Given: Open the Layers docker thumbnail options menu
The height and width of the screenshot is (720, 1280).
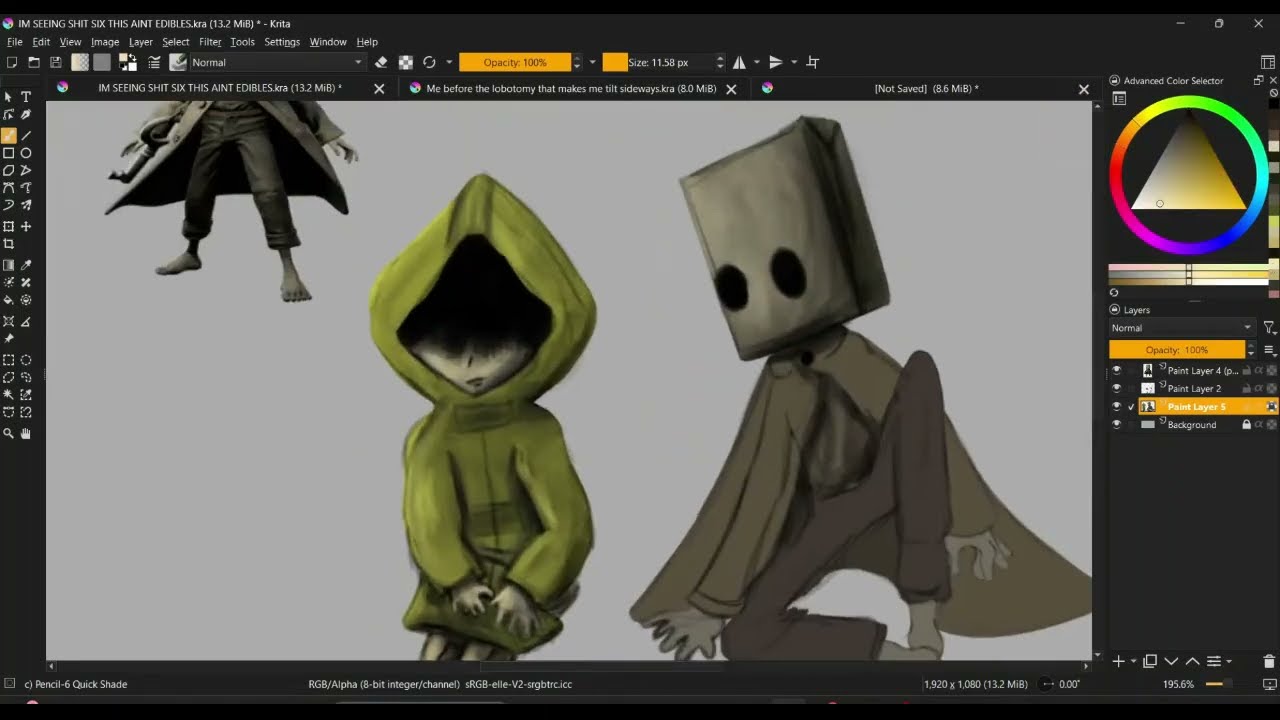Looking at the screenshot, I should tap(1270, 350).
